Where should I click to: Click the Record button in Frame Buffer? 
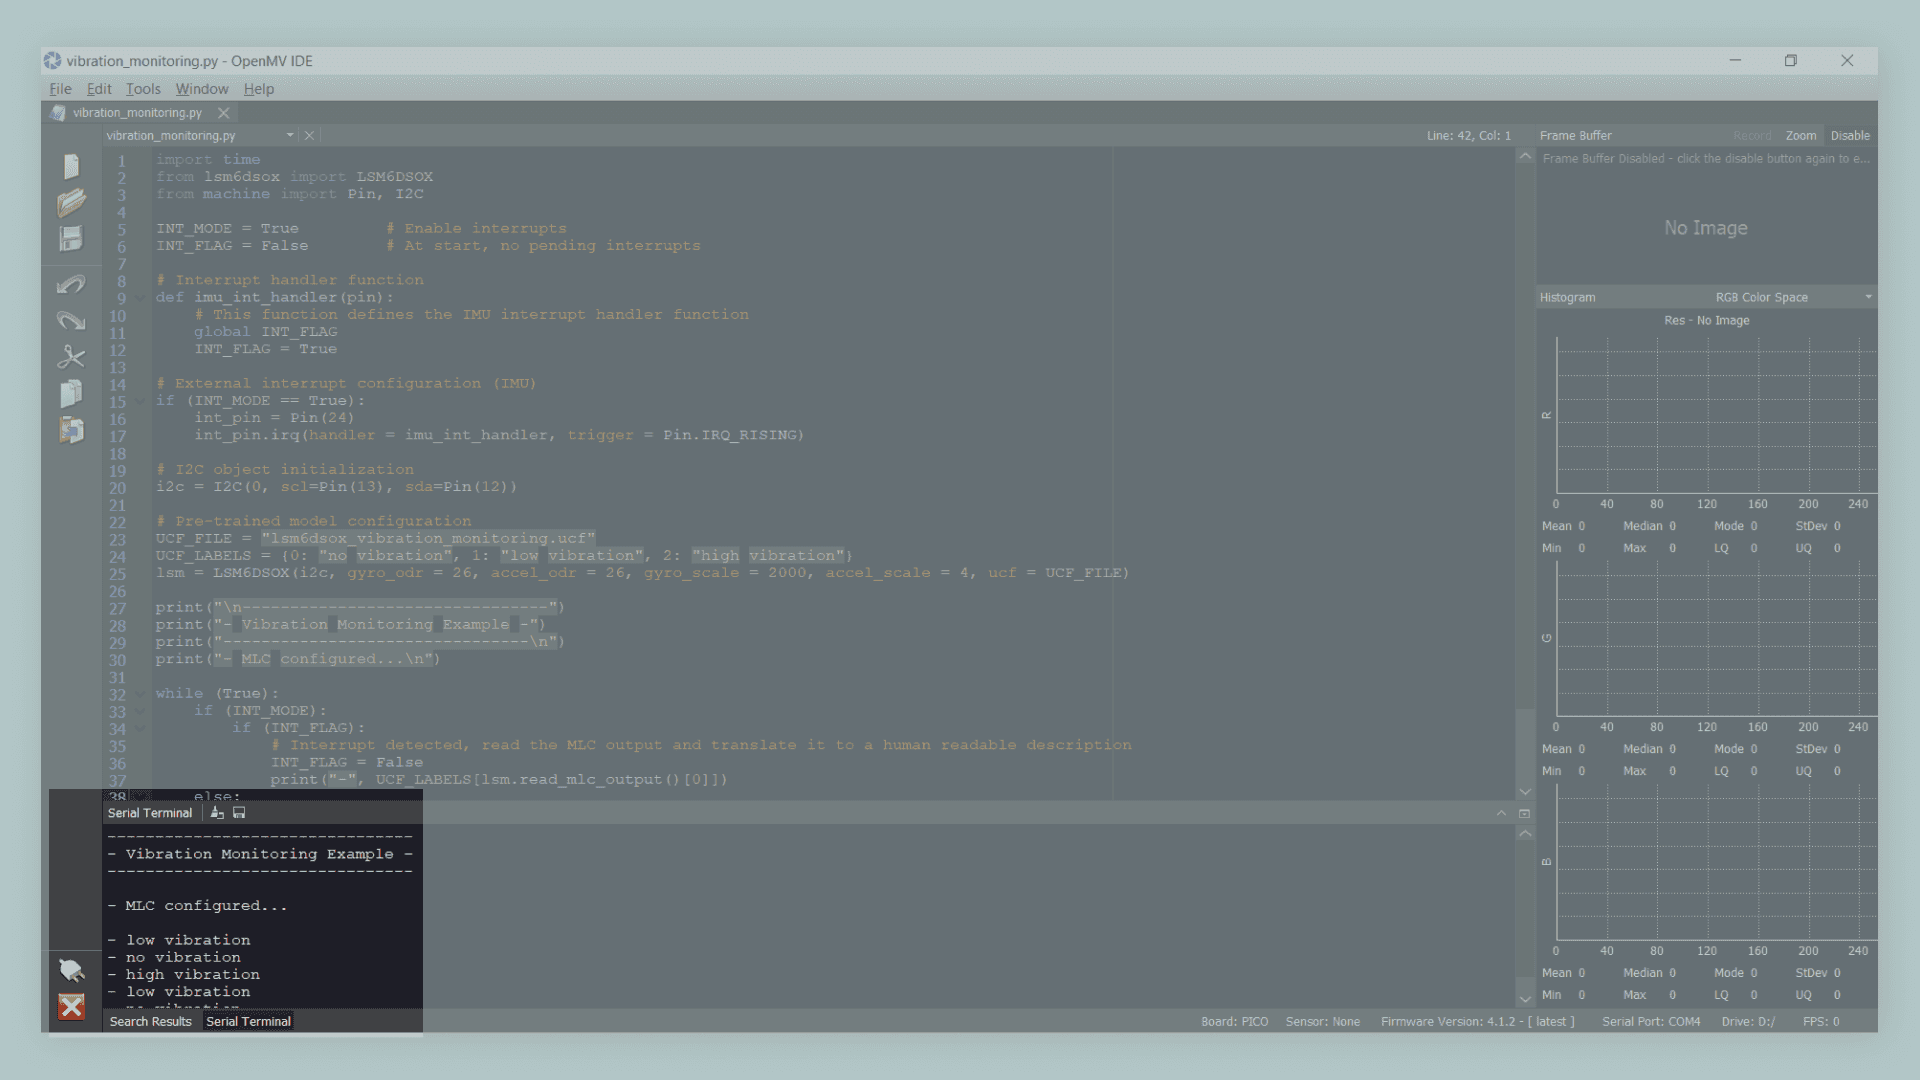(1751, 136)
